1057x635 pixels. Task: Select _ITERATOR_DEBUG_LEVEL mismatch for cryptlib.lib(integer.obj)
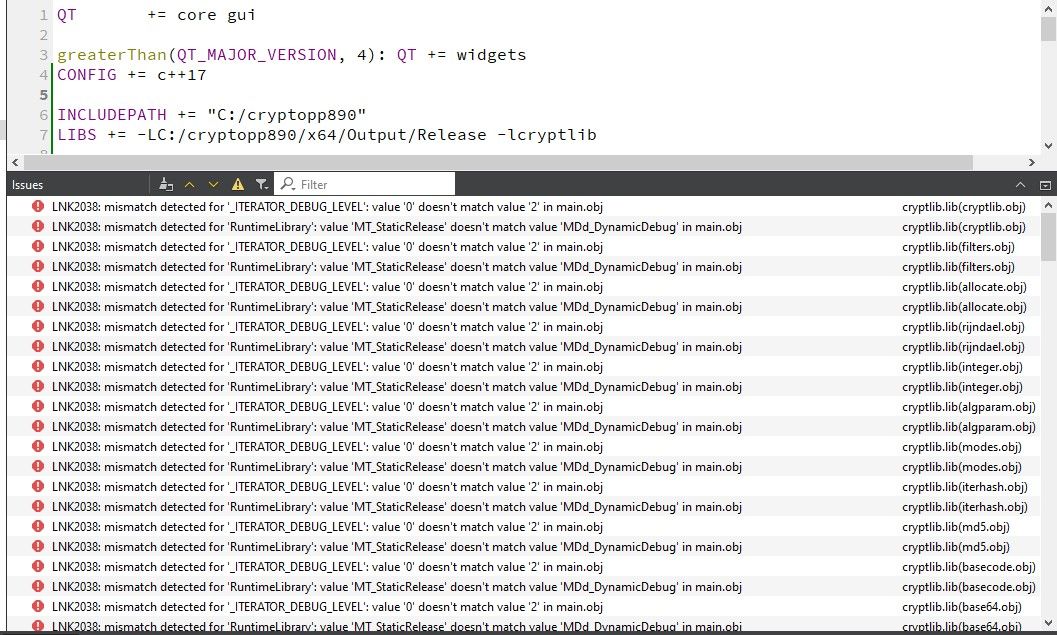click(x=523, y=367)
